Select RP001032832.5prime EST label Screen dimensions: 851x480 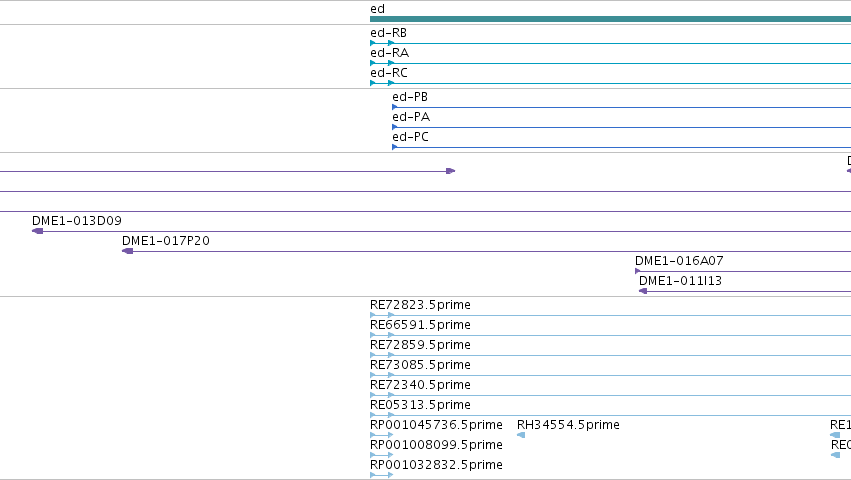[436, 465]
